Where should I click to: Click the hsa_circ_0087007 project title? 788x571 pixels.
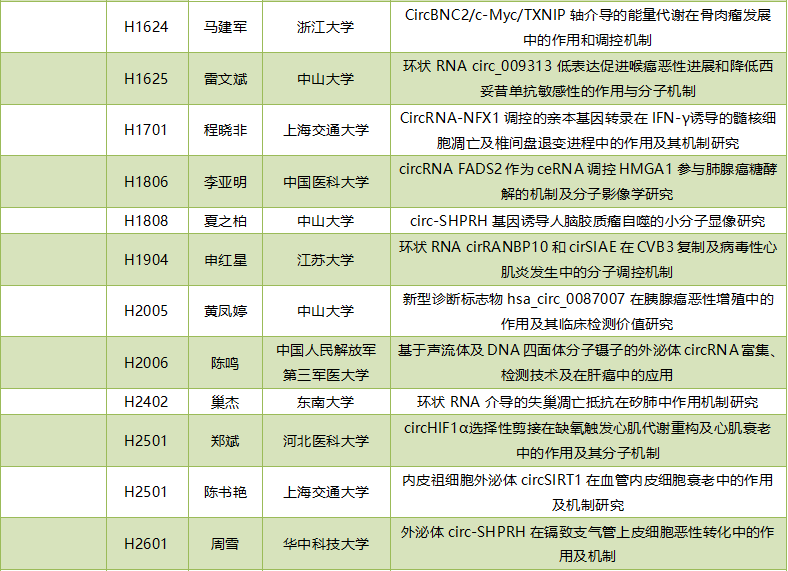tap(588, 311)
